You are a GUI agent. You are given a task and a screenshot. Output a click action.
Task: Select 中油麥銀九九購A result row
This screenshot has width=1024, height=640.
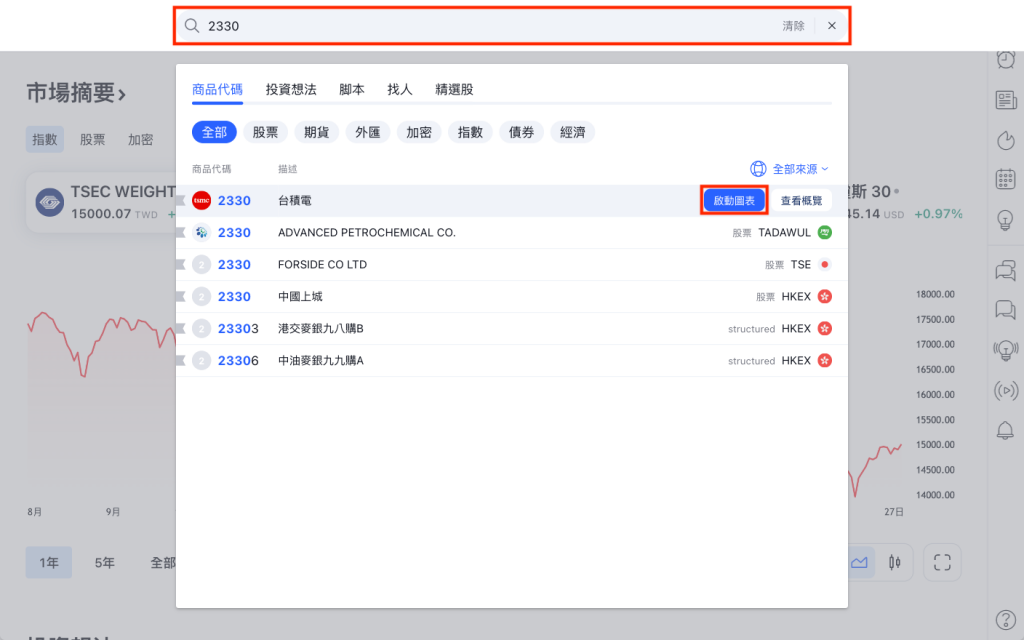click(x=511, y=360)
